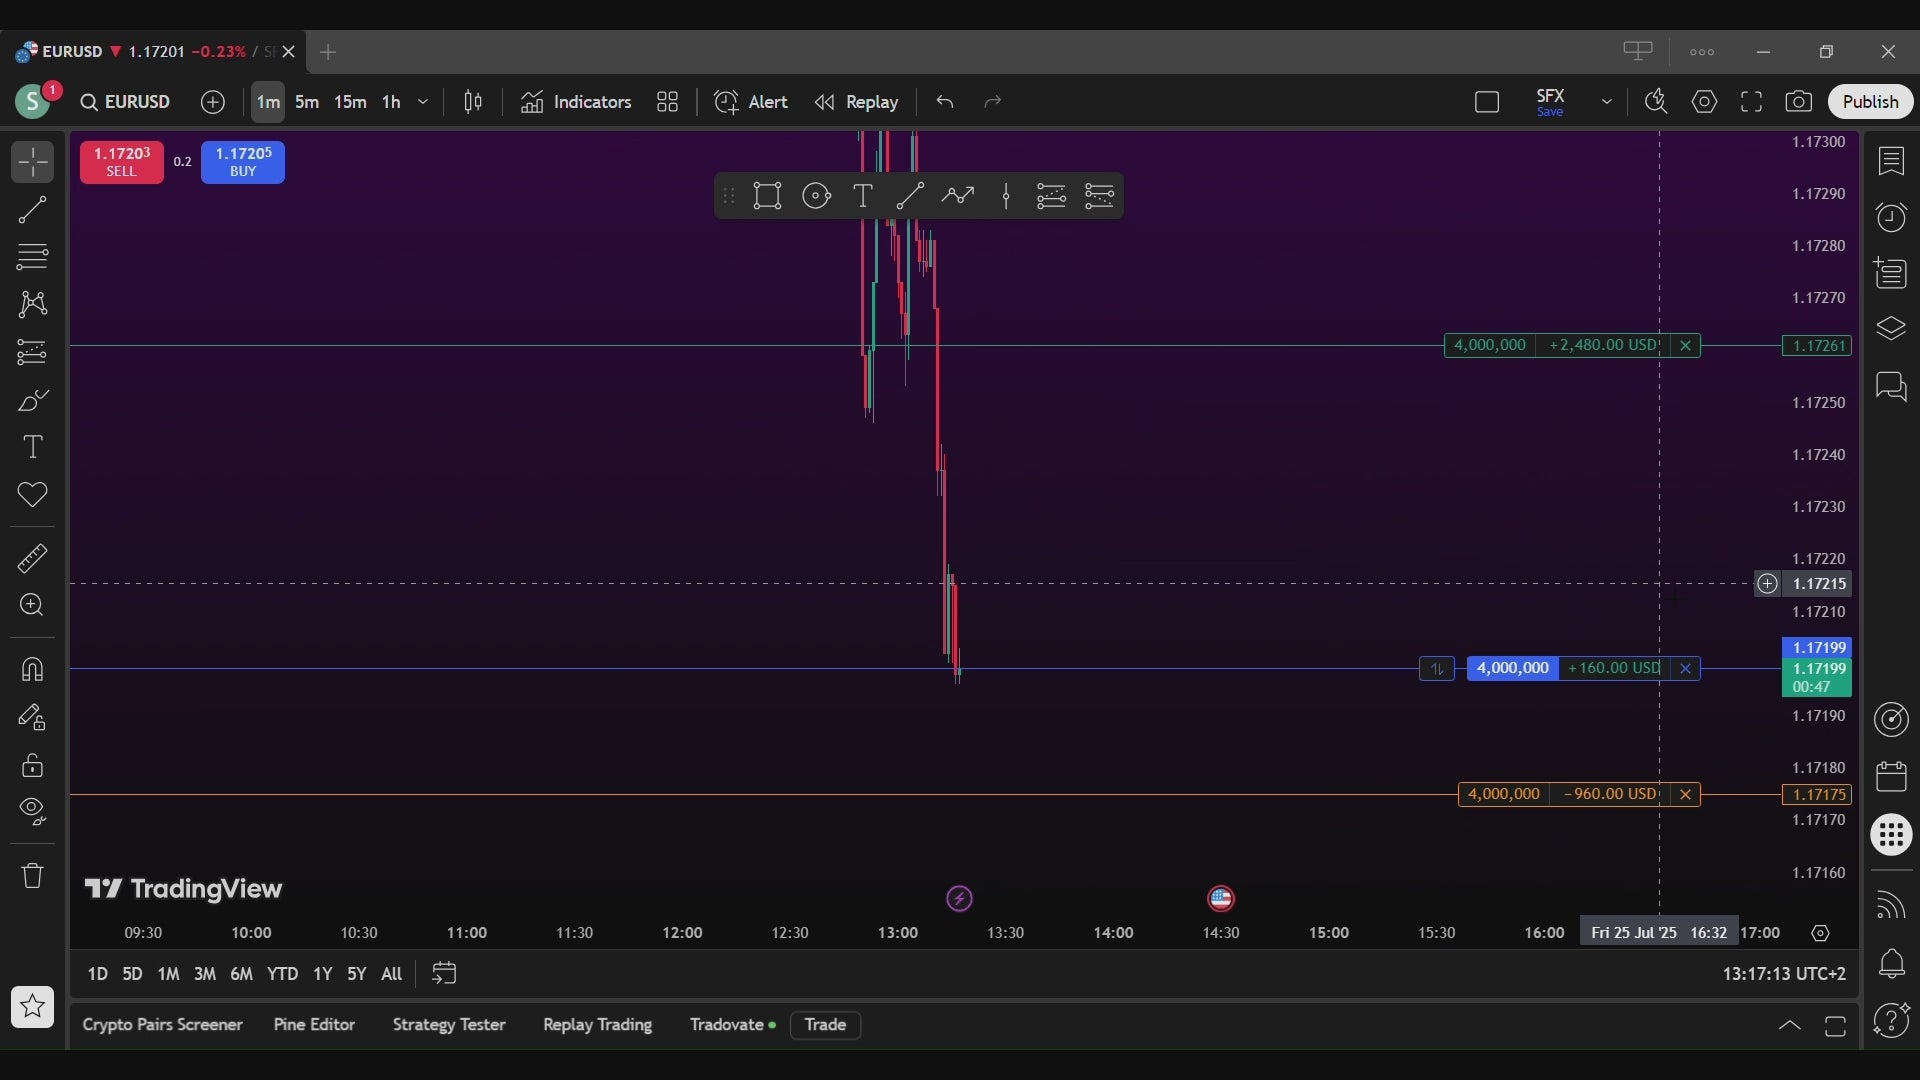Click the Publish button
Screen dimensions: 1920x1080
click(1870, 102)
